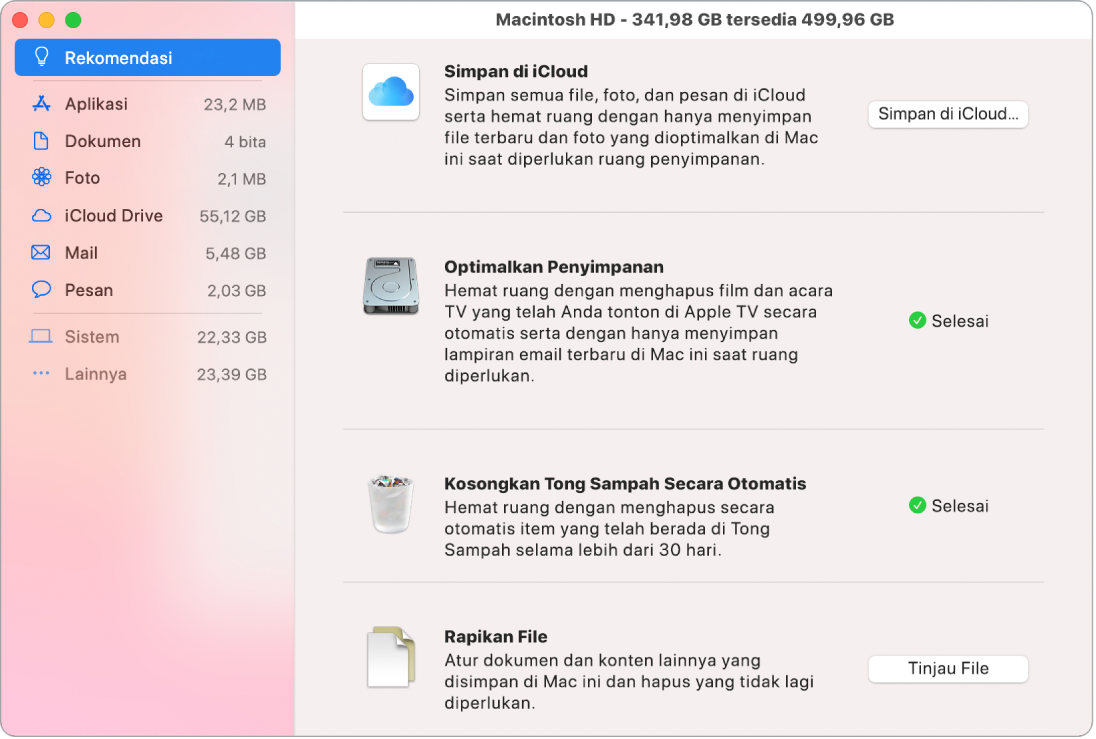This screenshot has width=1096, height=739.
Task: Click the Pesan speech bubble icon
Action: tap(40, 290)
